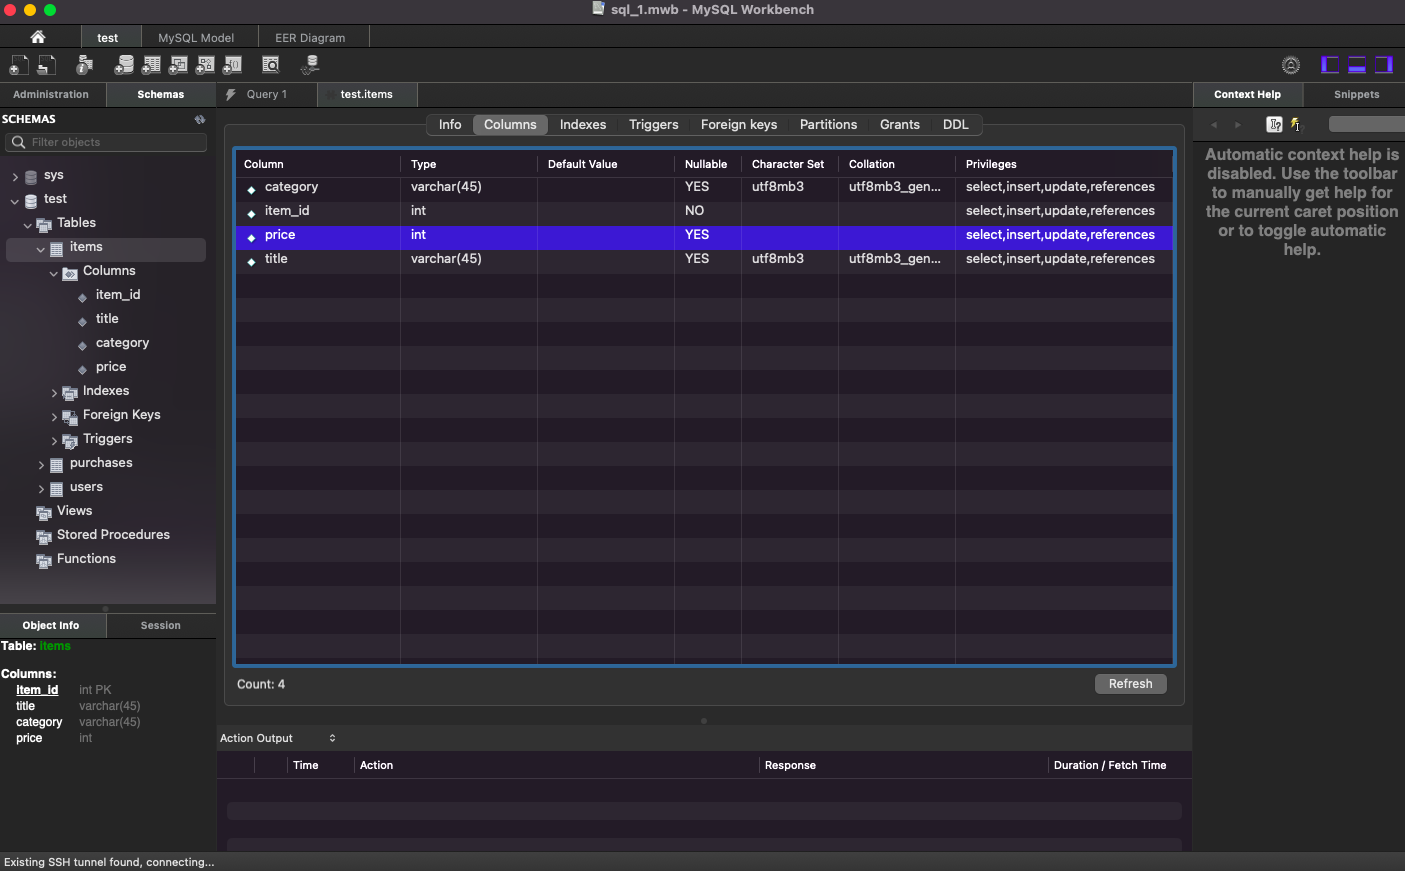Refresh schemas icon beside SCHEMAS heading
The width and height of the screenshot is (1405, 871).
coord(200,119)
